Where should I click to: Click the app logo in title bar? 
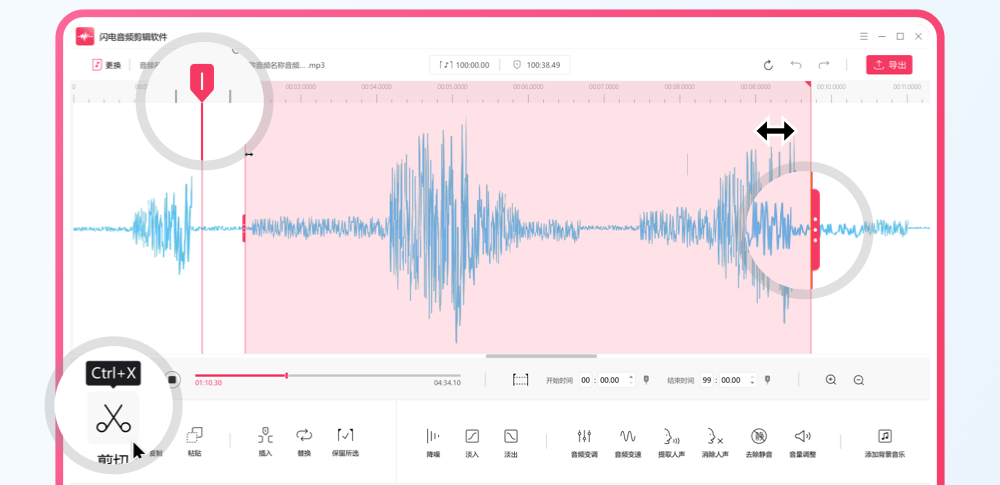(85, 36)
